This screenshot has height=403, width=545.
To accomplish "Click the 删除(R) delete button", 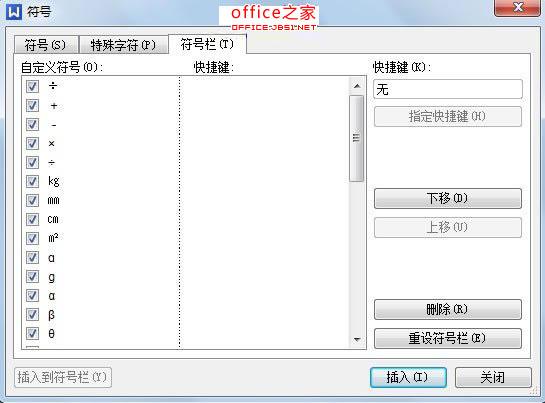I will [448, 309].
